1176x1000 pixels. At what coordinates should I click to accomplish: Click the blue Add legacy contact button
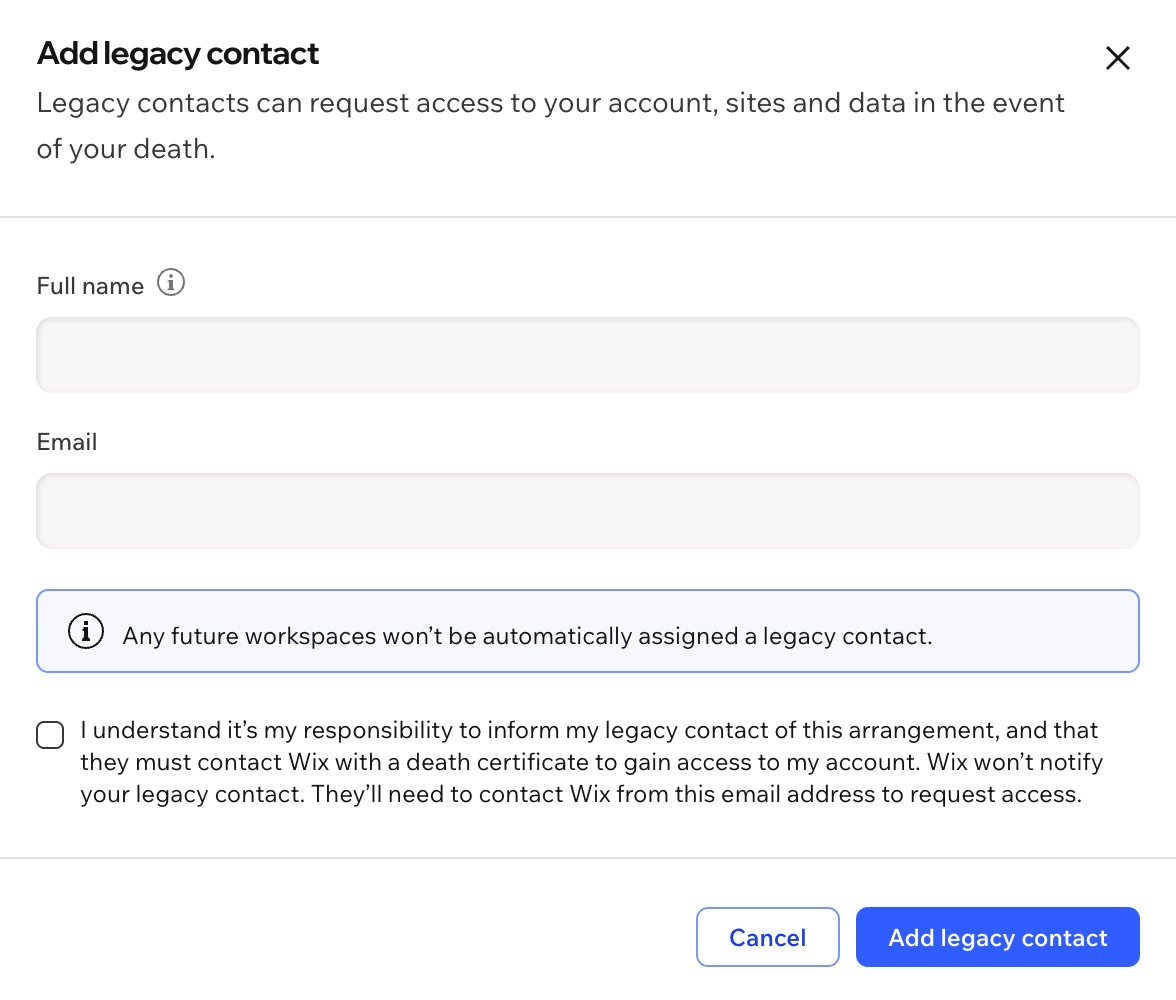click(998, 937)
